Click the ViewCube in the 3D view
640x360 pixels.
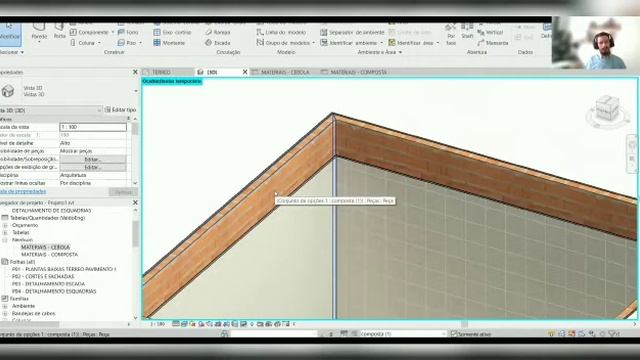click(607, 108)
